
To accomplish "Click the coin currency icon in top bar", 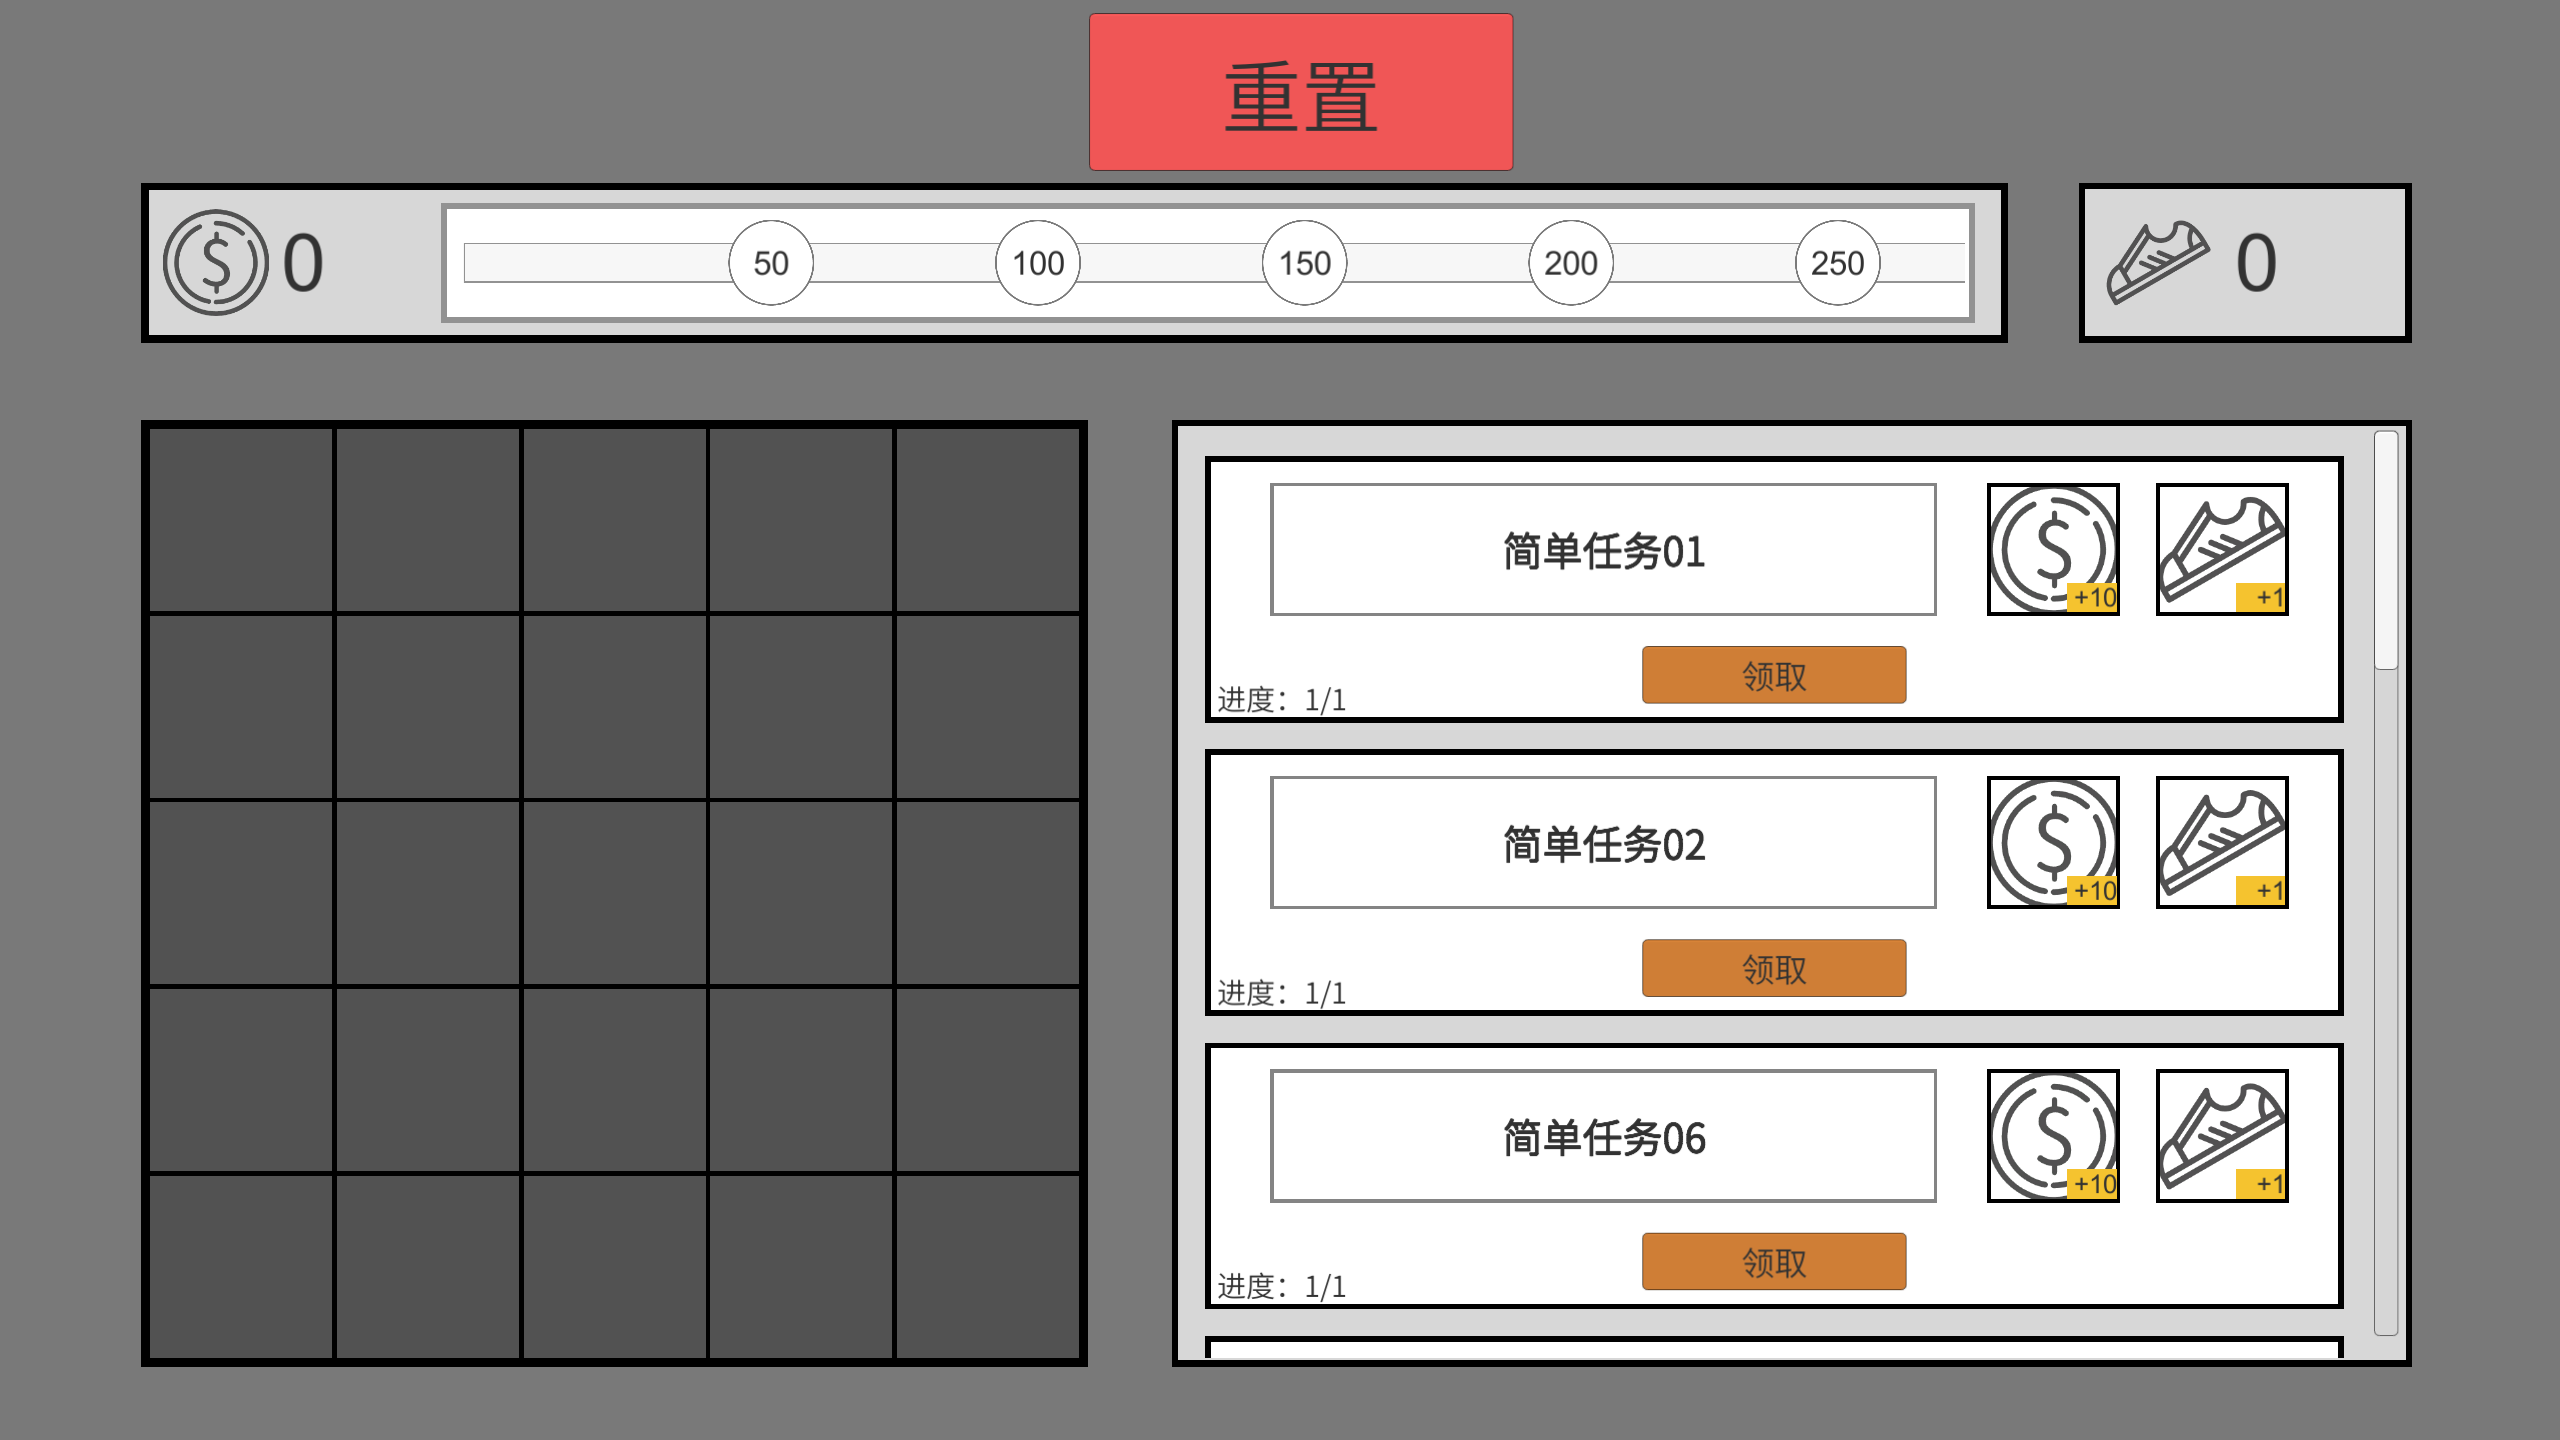I will coord(215,262).
